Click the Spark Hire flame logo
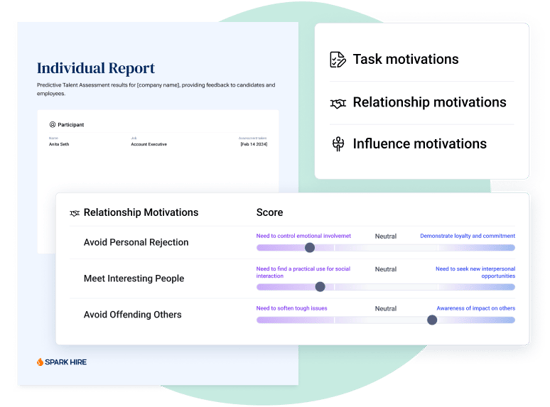Image resolution: width=550 pixels, height=407 pixels. point(40,362)
